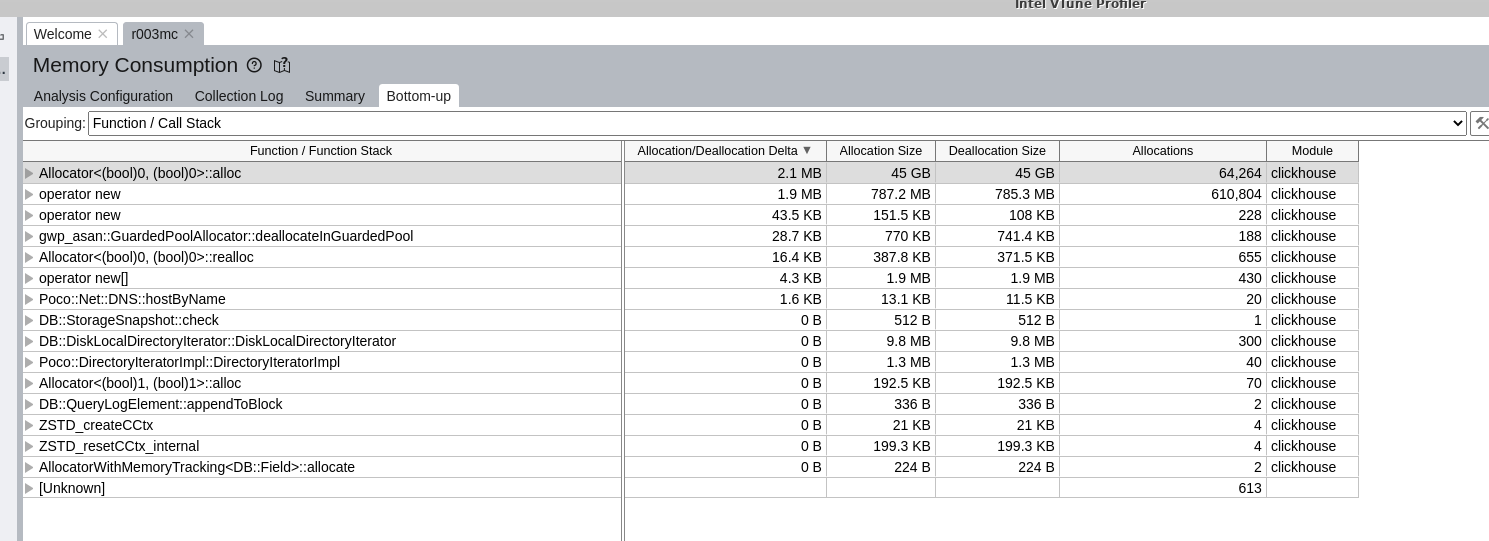
Task: Expand the Allocator<(bool)0, (bool)0>::alloc row
Action: click(x=29, y=173)
